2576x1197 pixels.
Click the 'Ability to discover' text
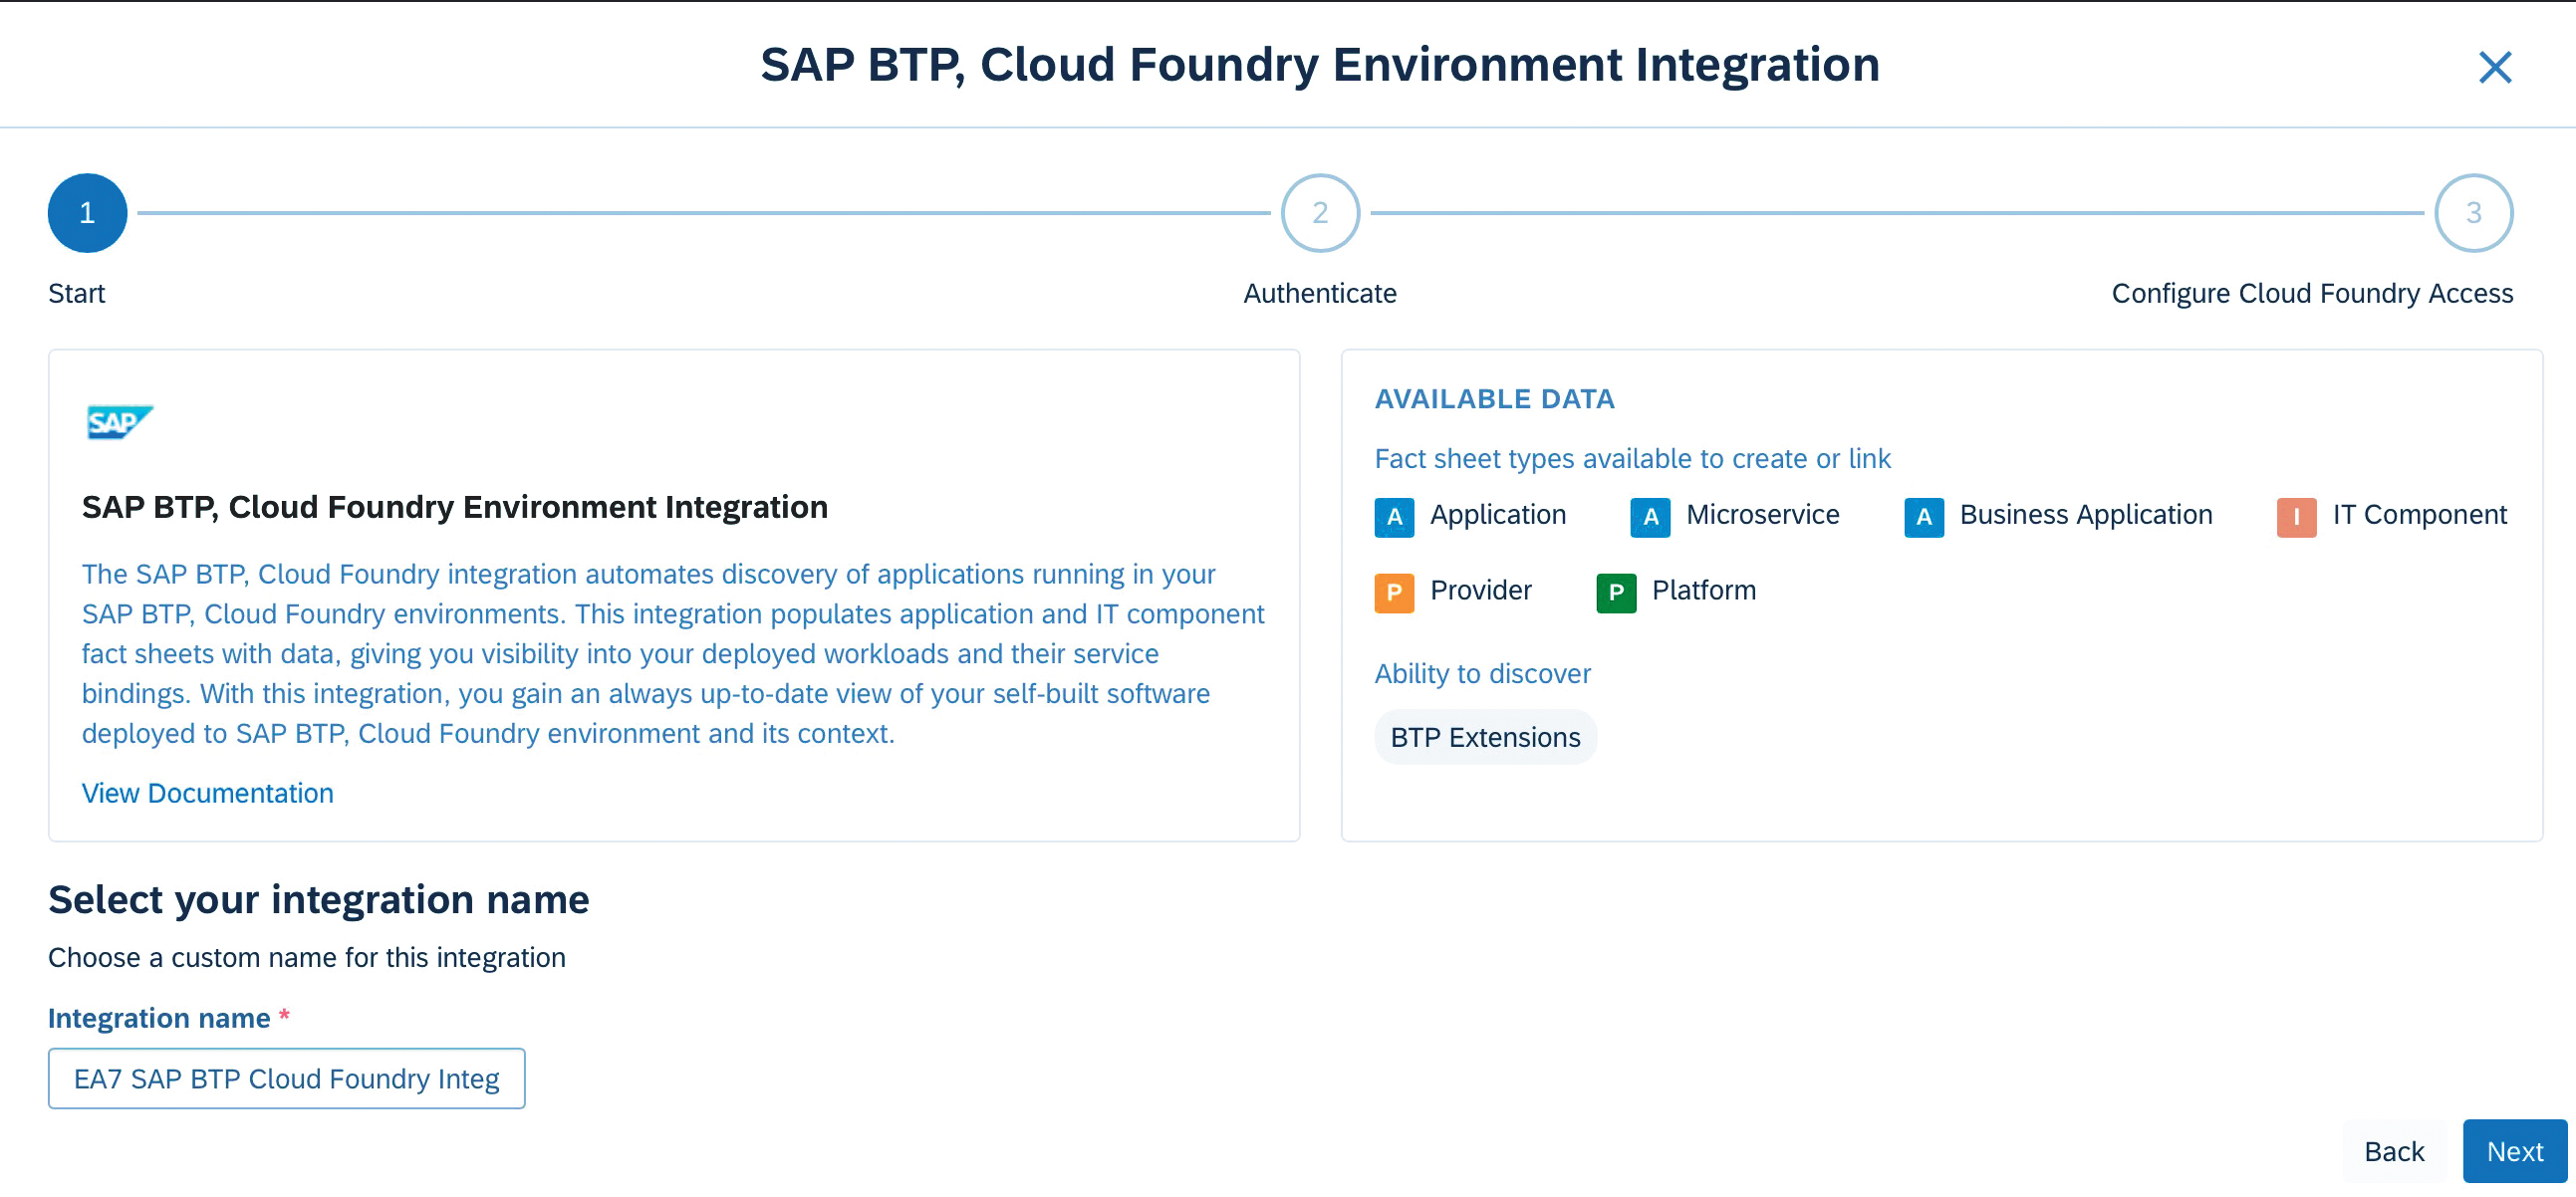[1482, 673]
